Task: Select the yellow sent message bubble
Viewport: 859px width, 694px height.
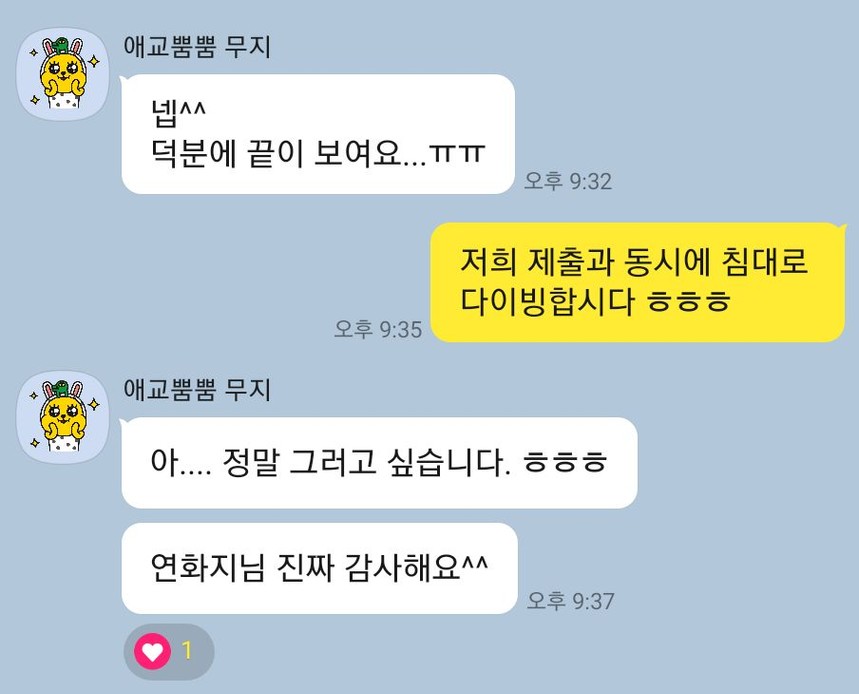Action: [x=638, y=282]
